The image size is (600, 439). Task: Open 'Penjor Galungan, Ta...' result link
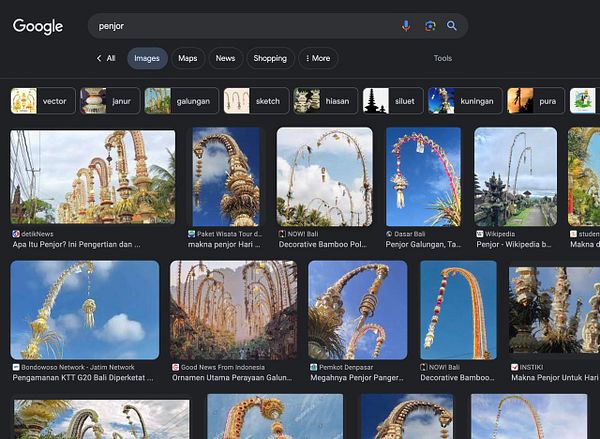423,244
